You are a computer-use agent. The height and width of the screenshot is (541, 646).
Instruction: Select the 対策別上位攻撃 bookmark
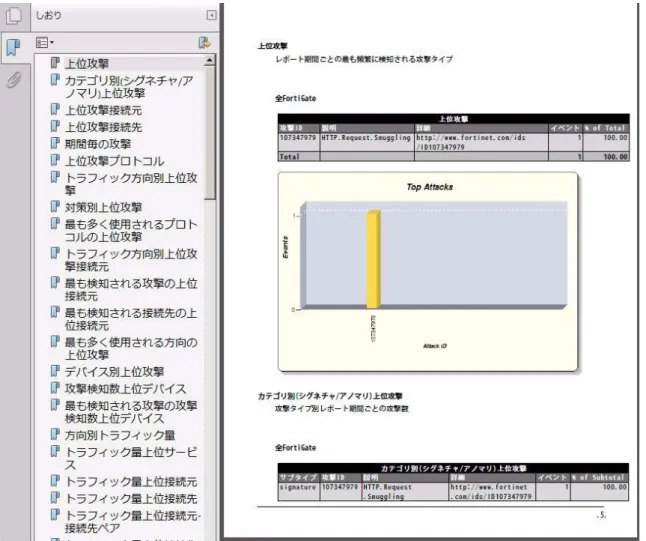click(103, 207)
